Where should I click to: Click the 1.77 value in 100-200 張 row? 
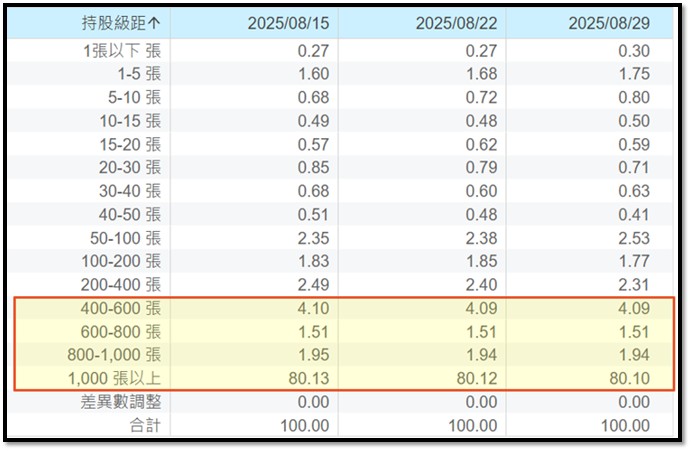click(634, 261)
